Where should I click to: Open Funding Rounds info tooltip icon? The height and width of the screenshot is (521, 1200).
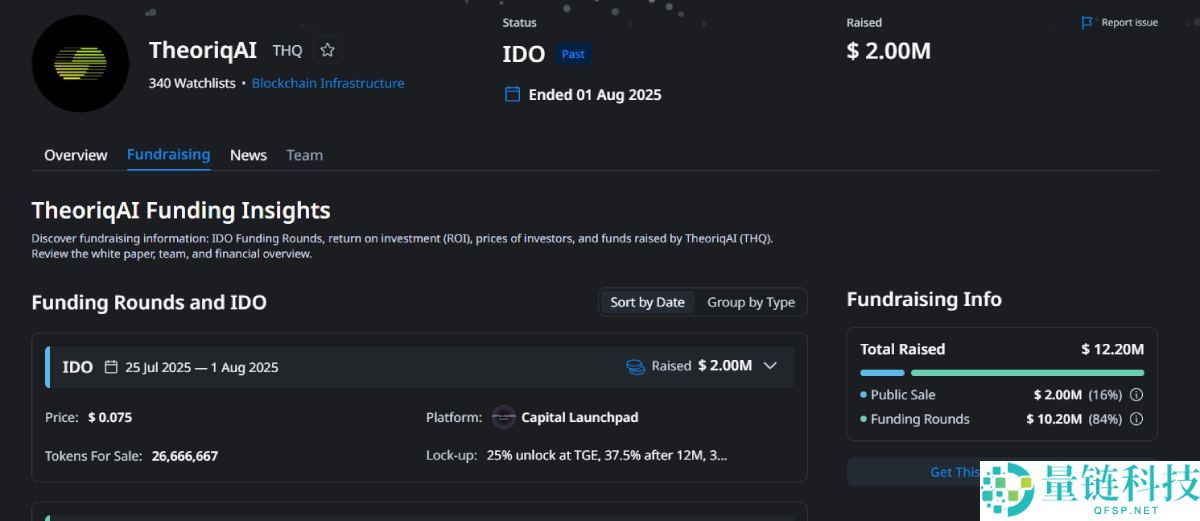[x=1136, y=420]
